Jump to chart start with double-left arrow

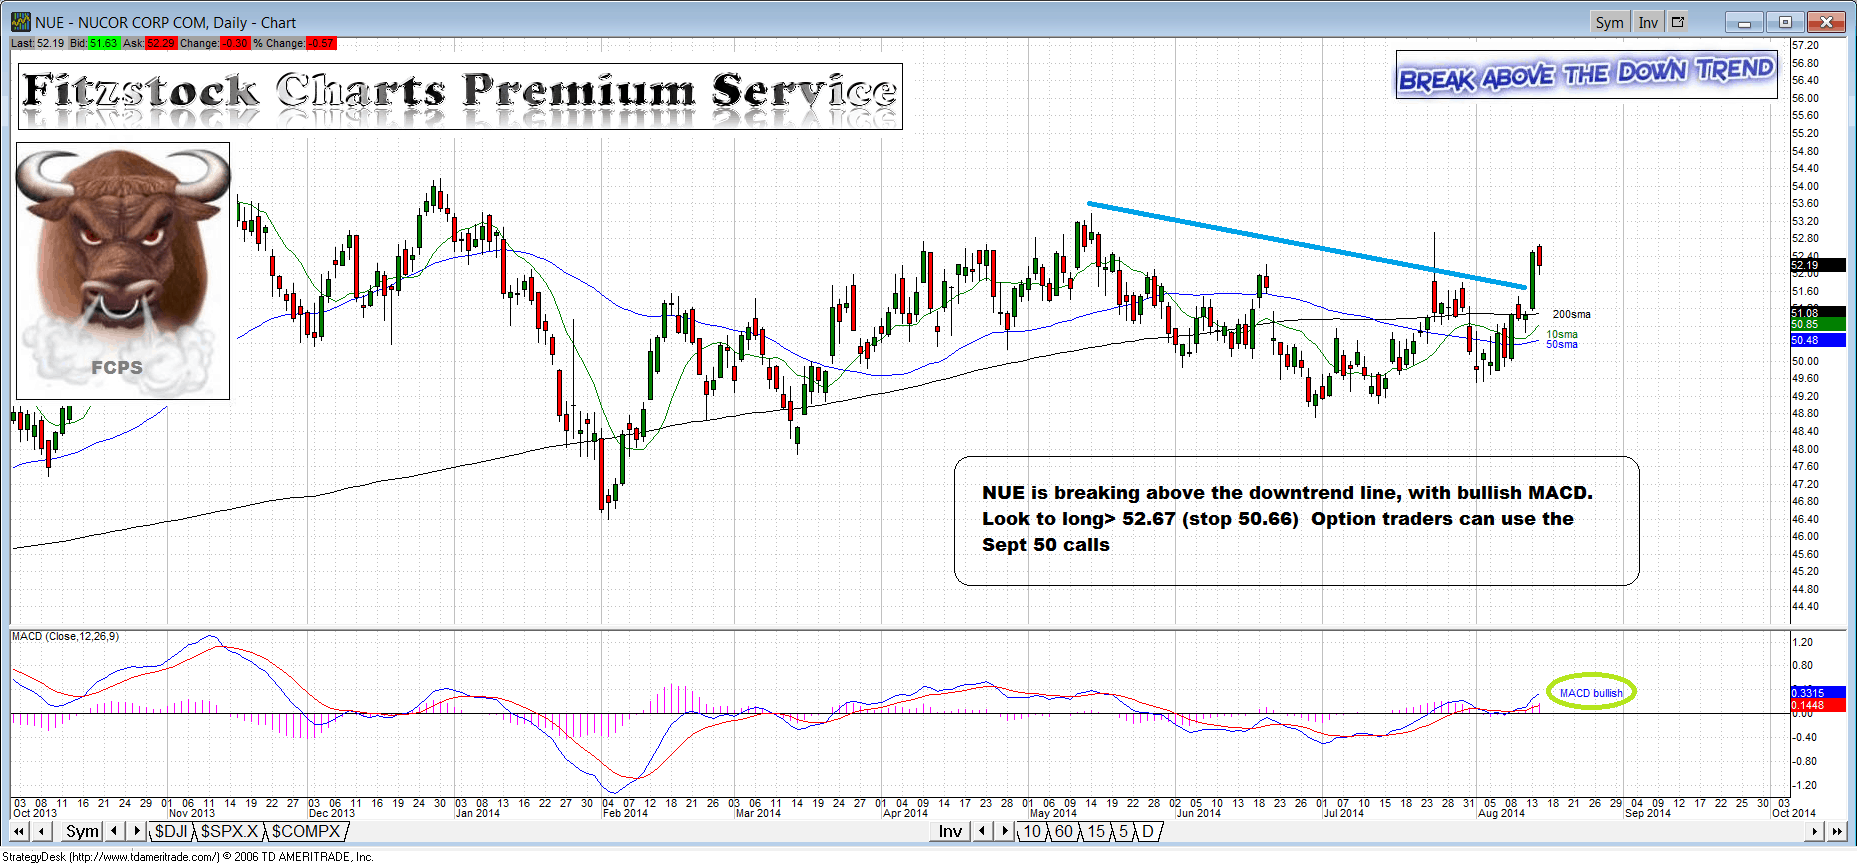(x=19, y=831)
